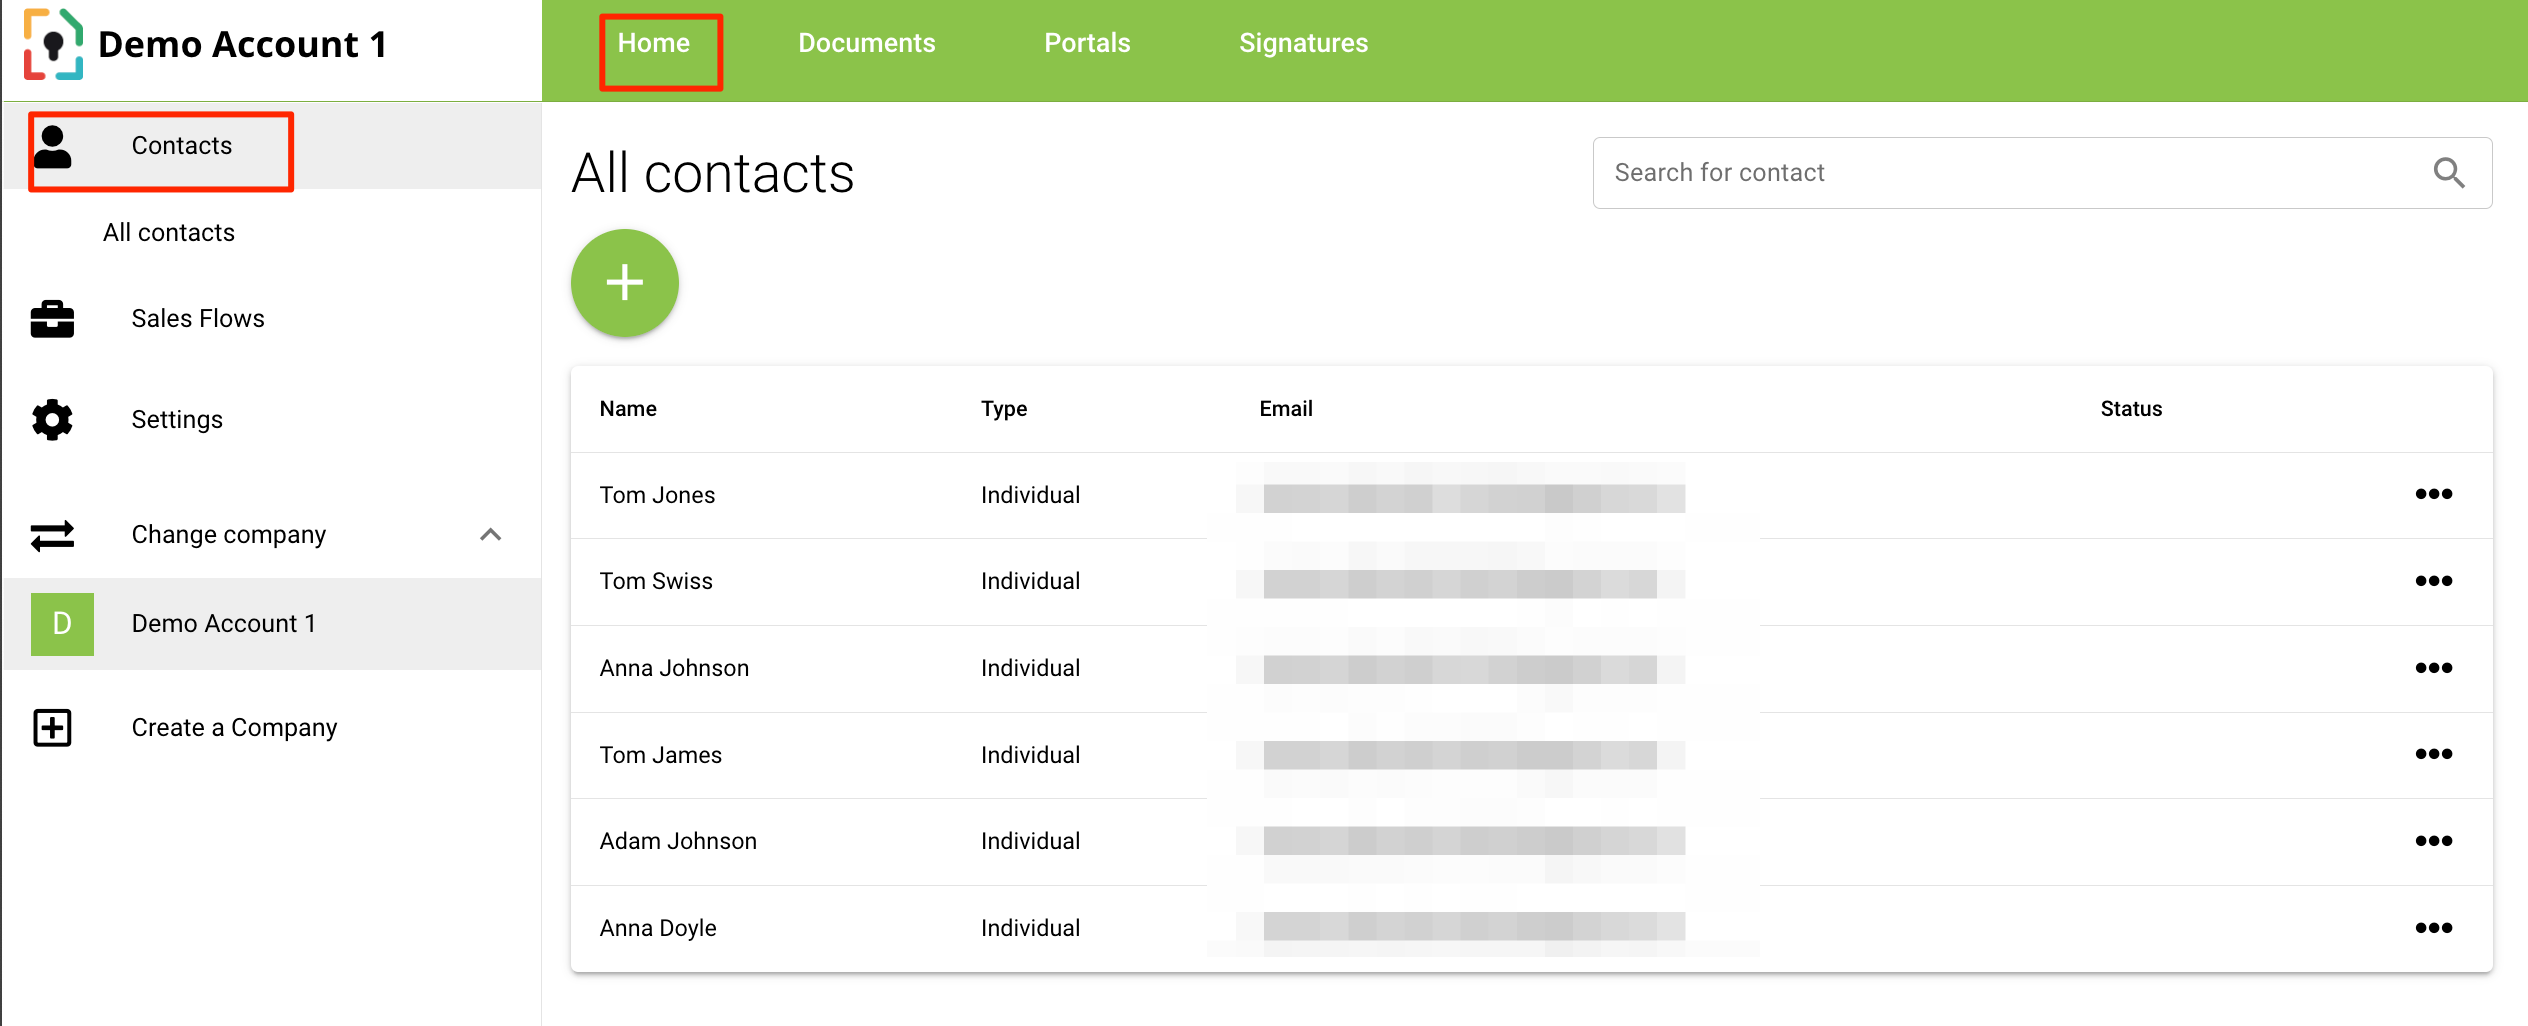This screenshot has height=1026, width=2528.
Task: Open the actions menu for Anna Doyle
Action: pyautogui.click(x=2434, y=927)
